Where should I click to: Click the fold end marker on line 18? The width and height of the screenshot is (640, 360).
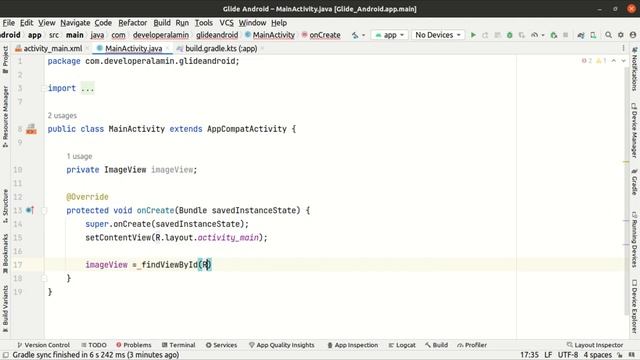point(44,278)
